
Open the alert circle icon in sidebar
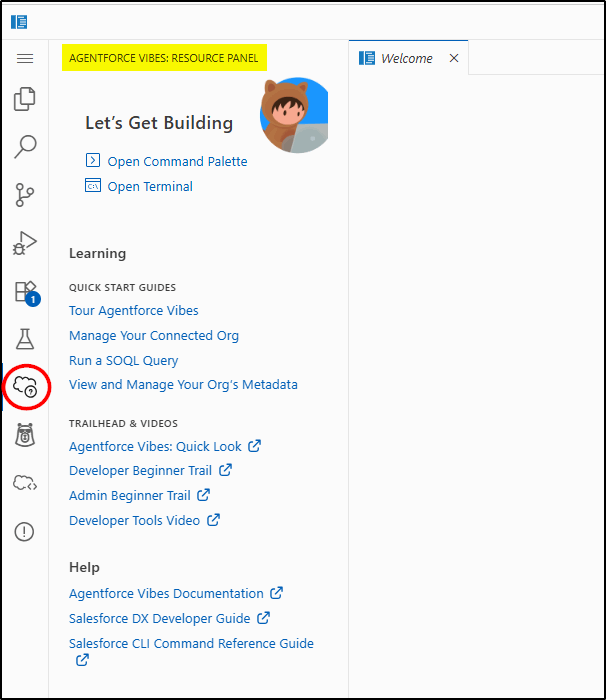point(25,531)
